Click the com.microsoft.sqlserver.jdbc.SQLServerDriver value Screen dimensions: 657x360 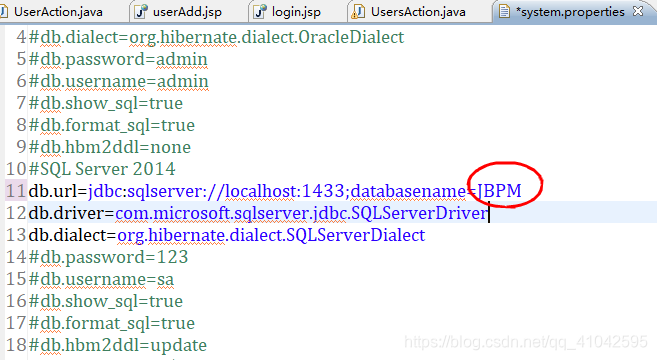[302, 213]
